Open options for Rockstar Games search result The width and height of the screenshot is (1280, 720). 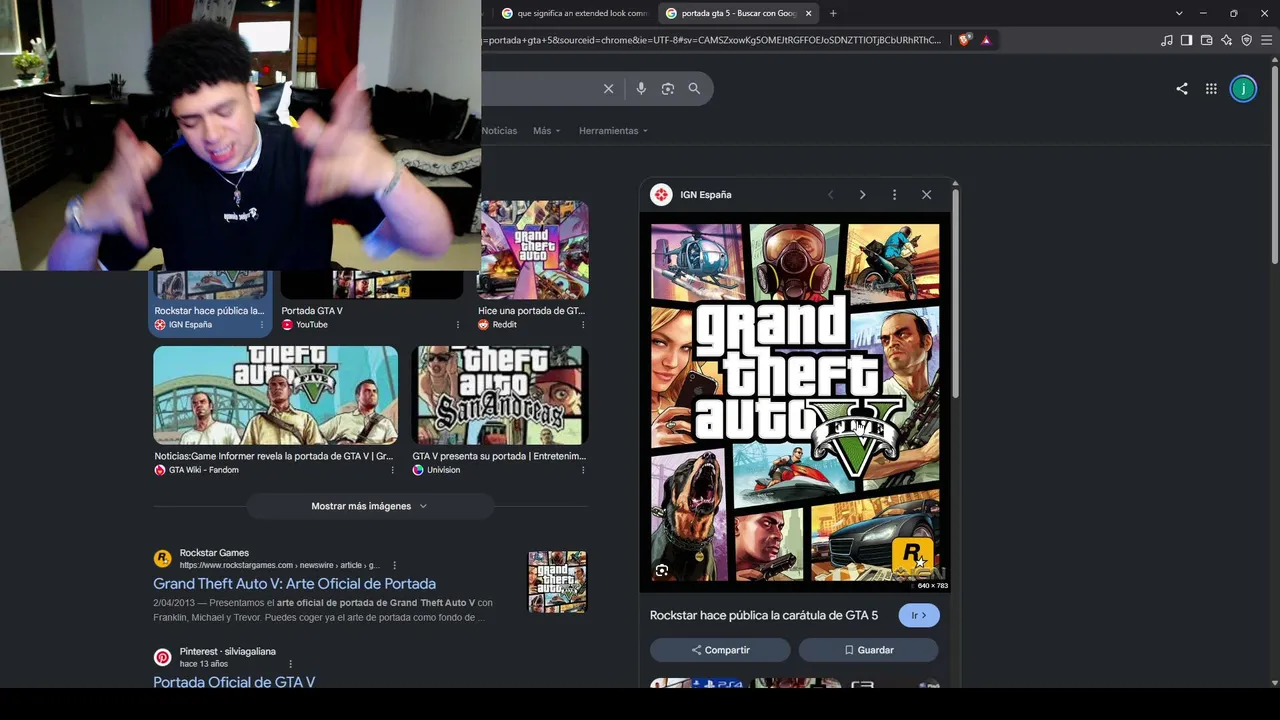tap(394, 565)
